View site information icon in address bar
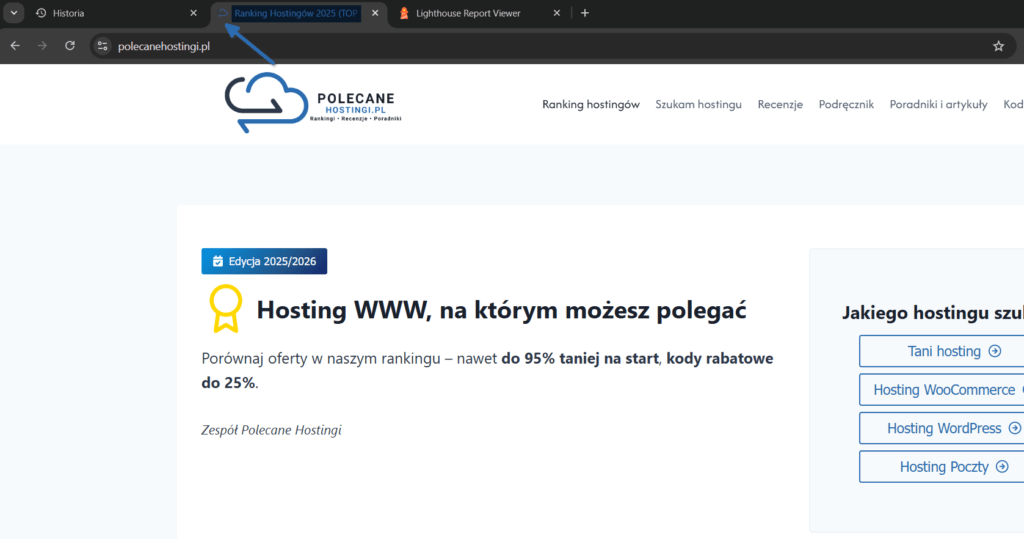1024x539 pixels. coord(103,46)
